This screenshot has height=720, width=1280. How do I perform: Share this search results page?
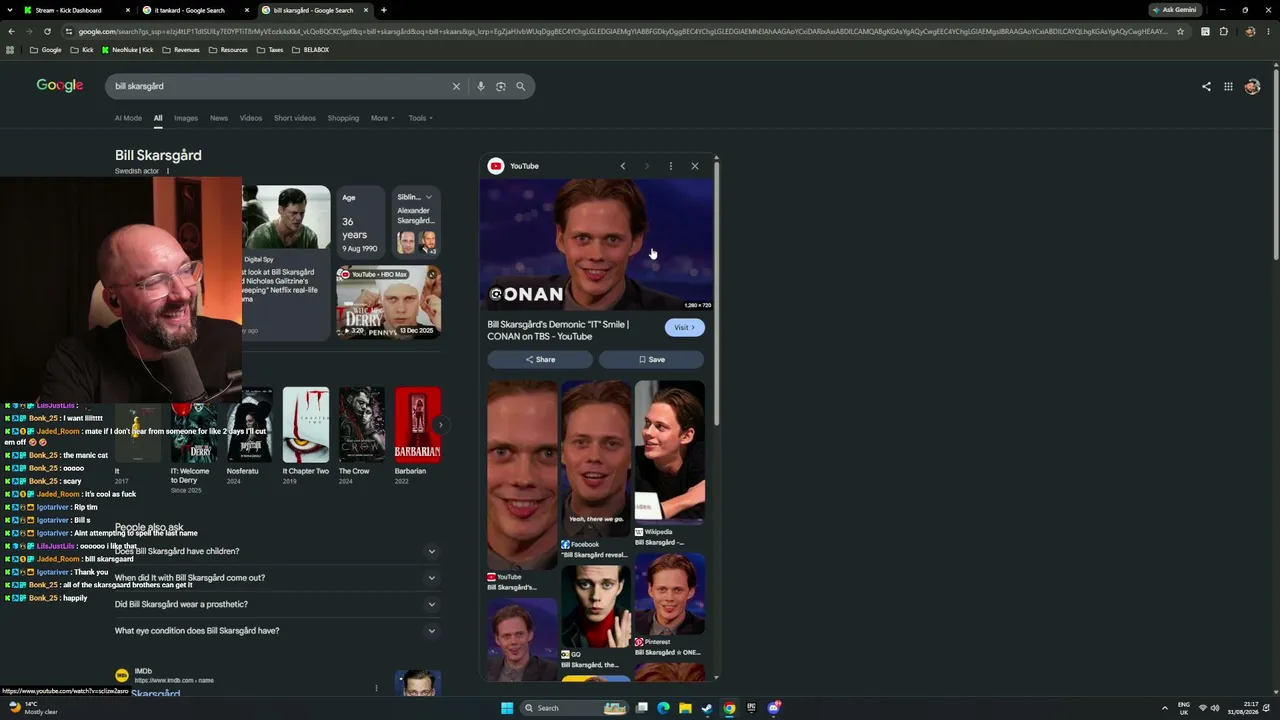coord(1206,86)
